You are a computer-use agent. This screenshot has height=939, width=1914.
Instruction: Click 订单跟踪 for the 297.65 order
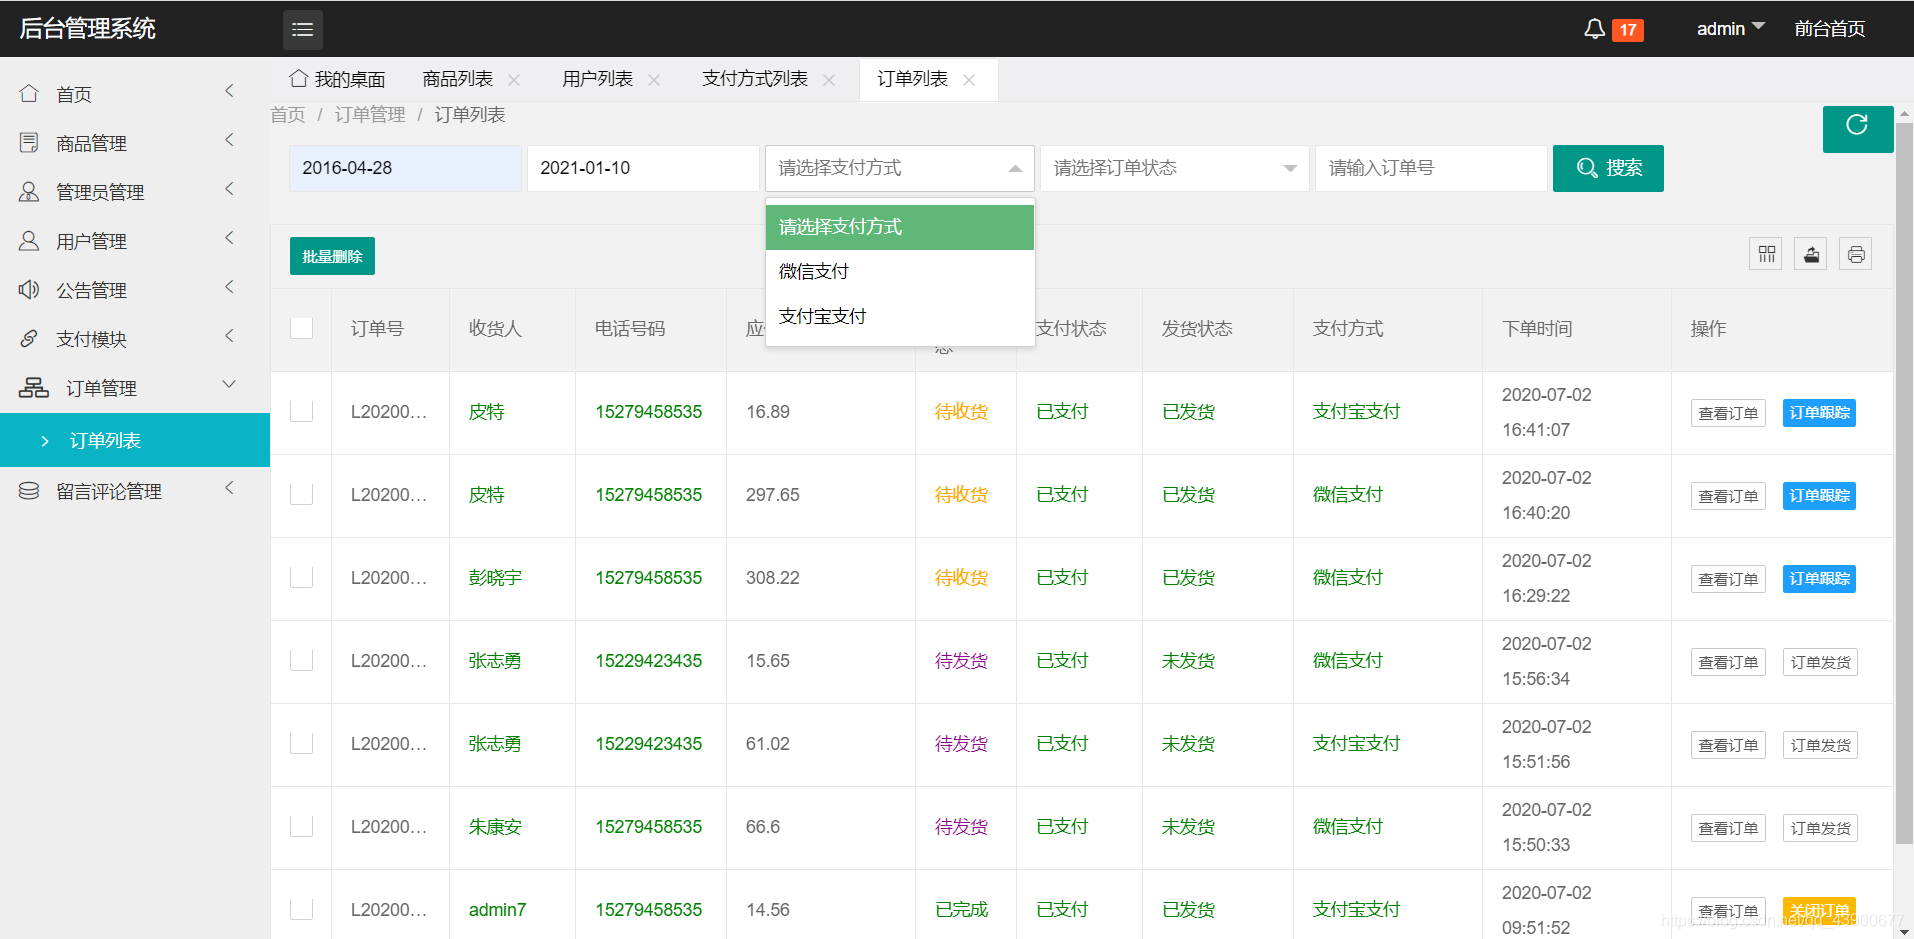coord(1819,496)
